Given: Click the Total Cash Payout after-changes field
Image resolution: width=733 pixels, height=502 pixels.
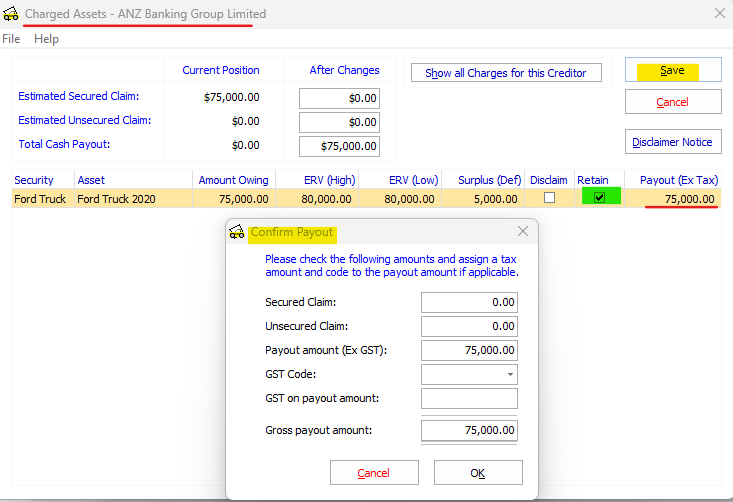Looking at the screenshot, I should click(x=339, y=146).
